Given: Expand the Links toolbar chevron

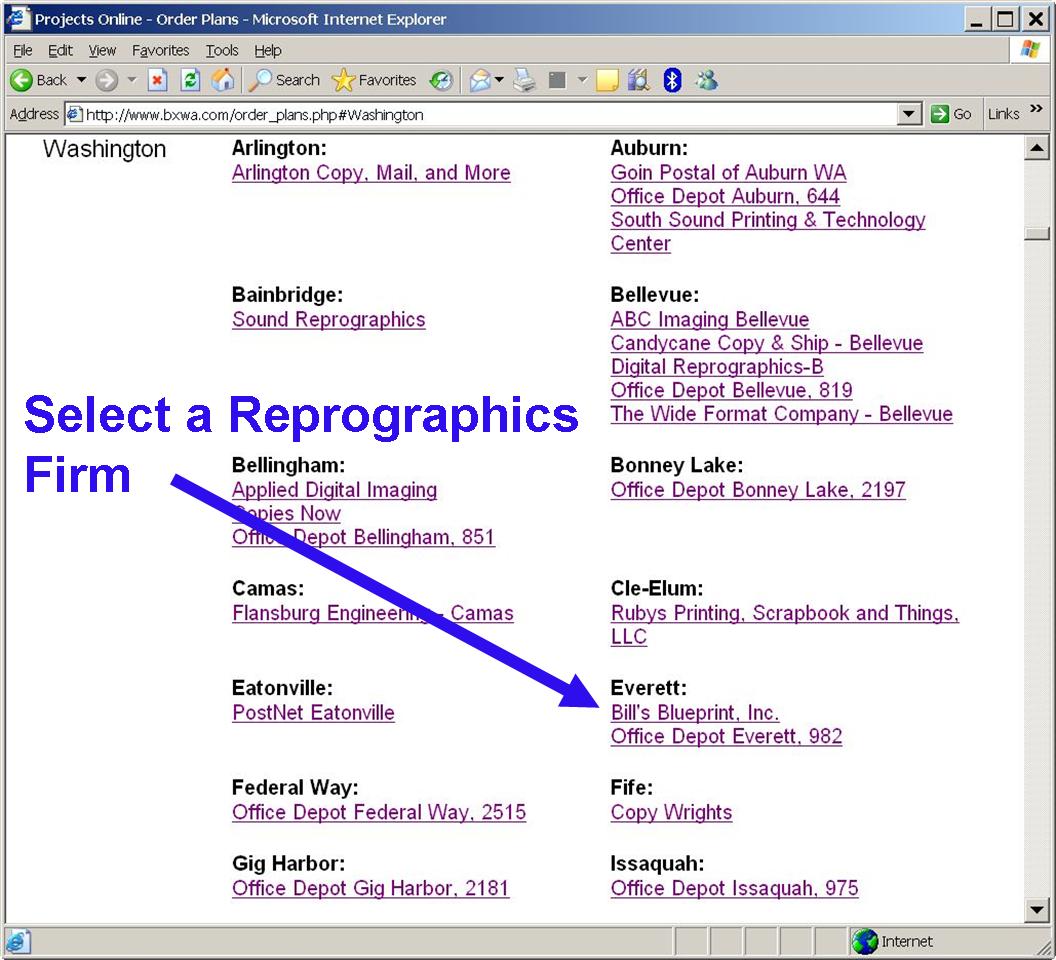Looking at the screenshot, I should tap(1036, 109).
